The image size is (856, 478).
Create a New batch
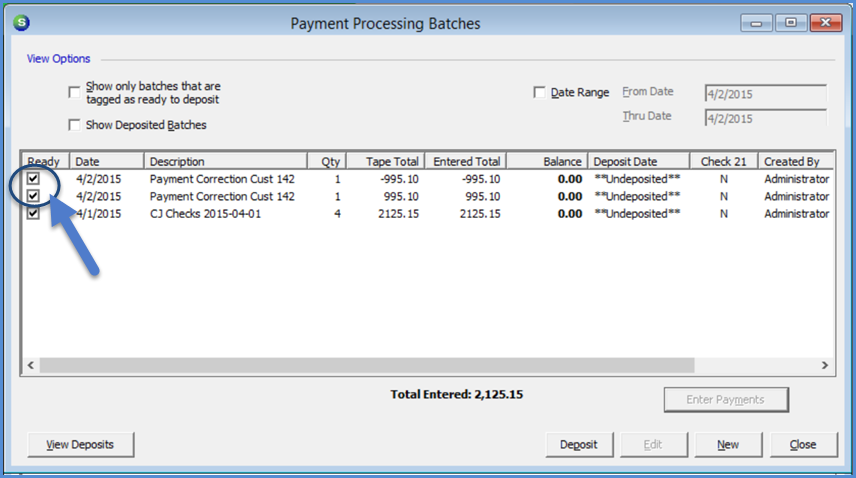point(728,445)
